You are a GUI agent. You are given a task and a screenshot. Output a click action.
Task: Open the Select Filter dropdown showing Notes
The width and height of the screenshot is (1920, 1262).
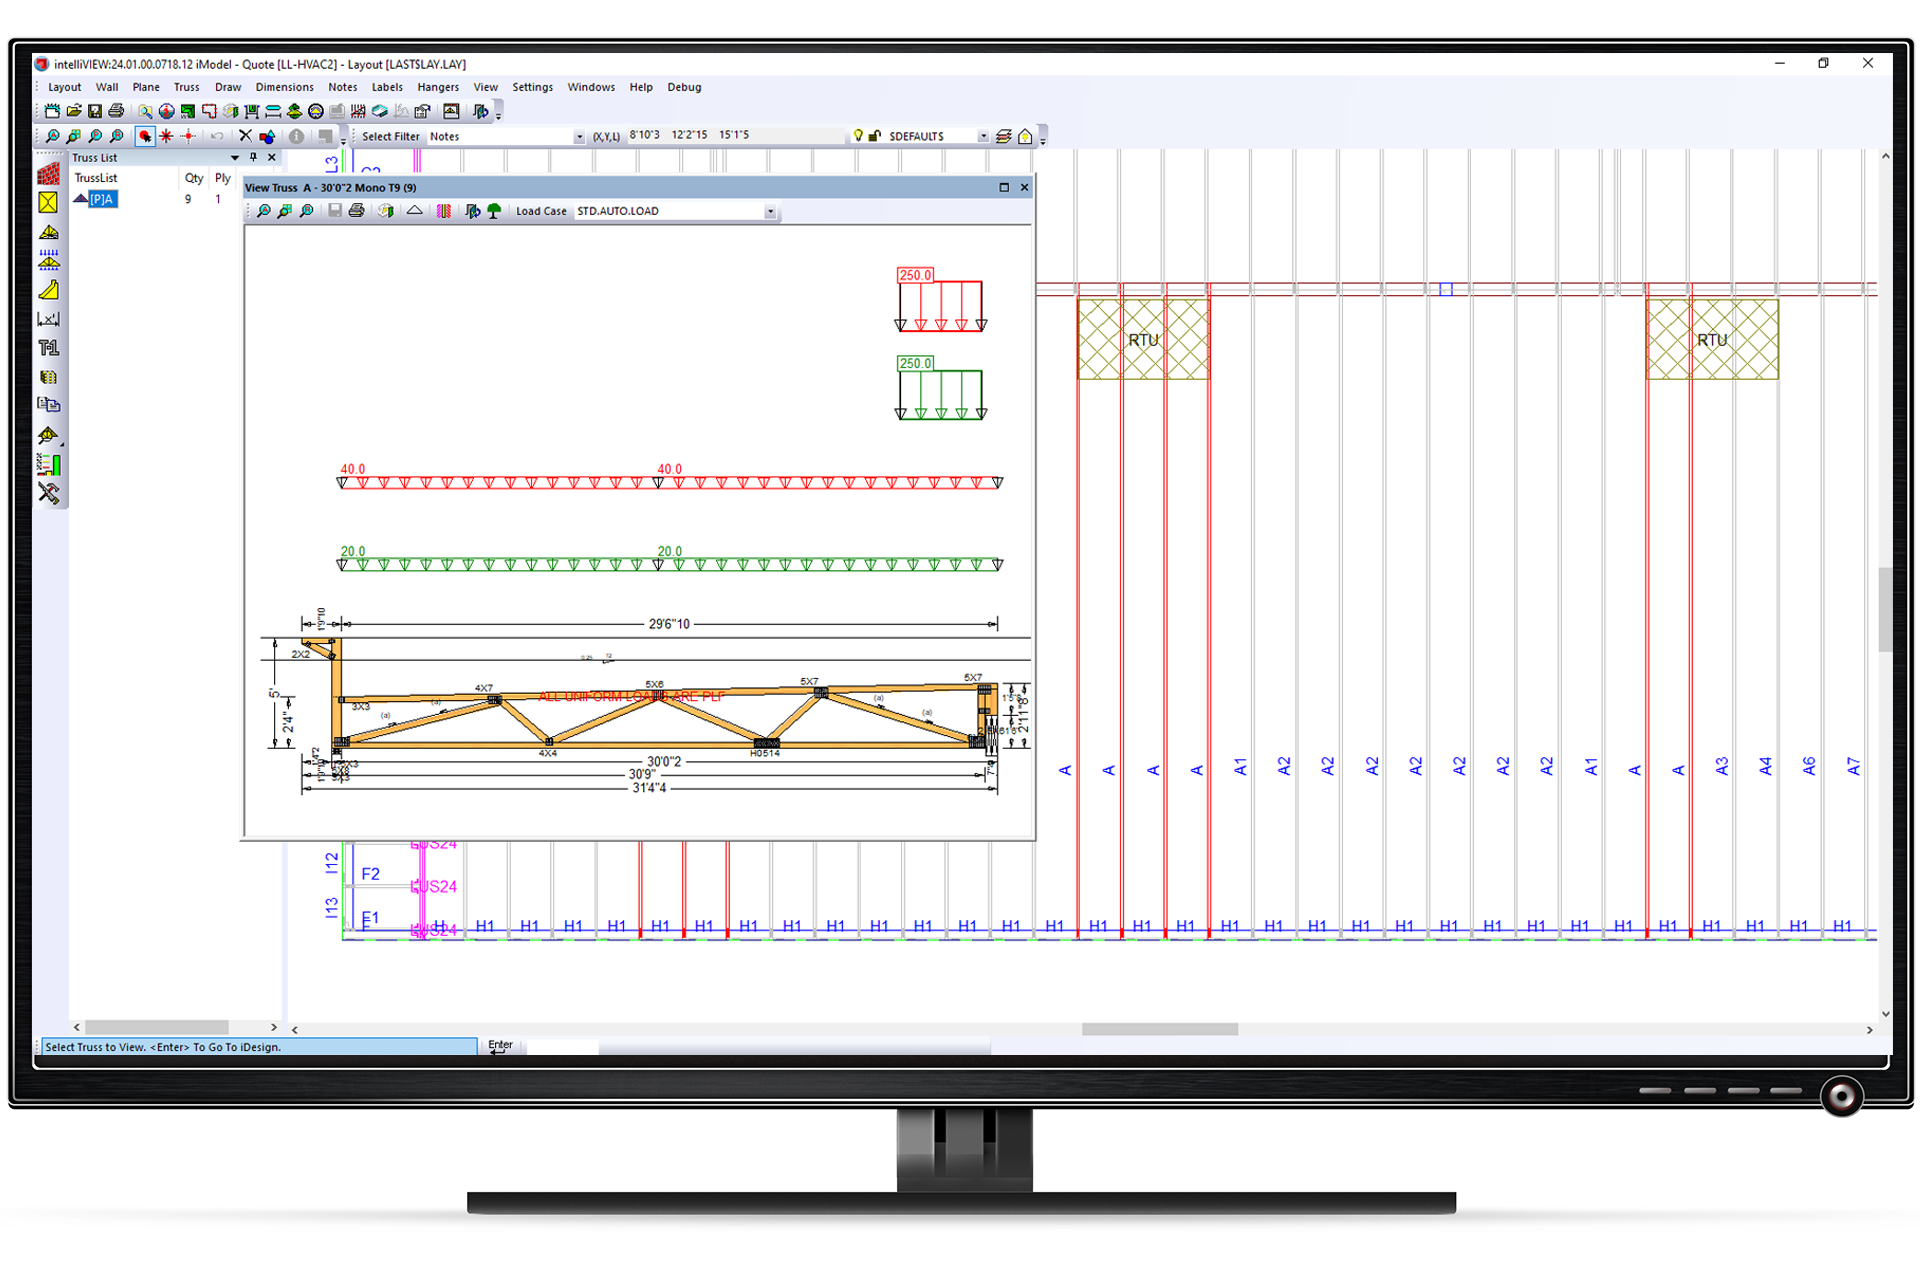tap(578, 136)
